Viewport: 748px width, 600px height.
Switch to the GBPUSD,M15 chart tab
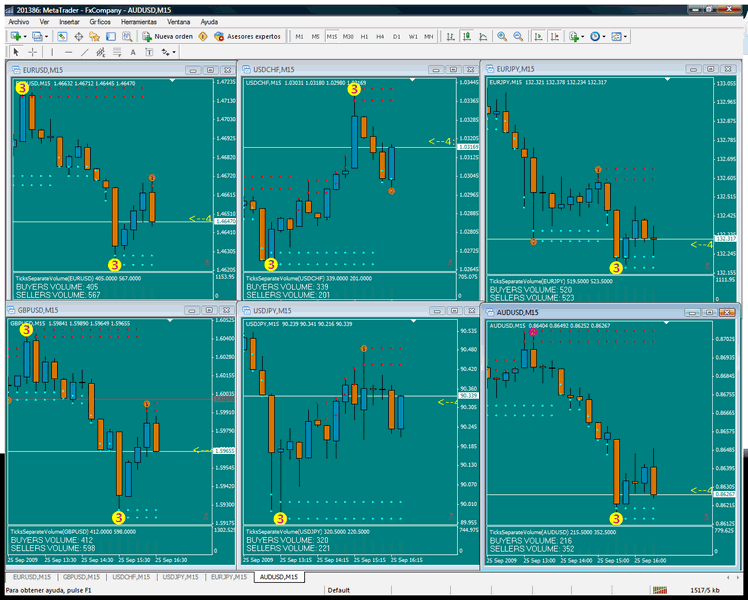80,577
